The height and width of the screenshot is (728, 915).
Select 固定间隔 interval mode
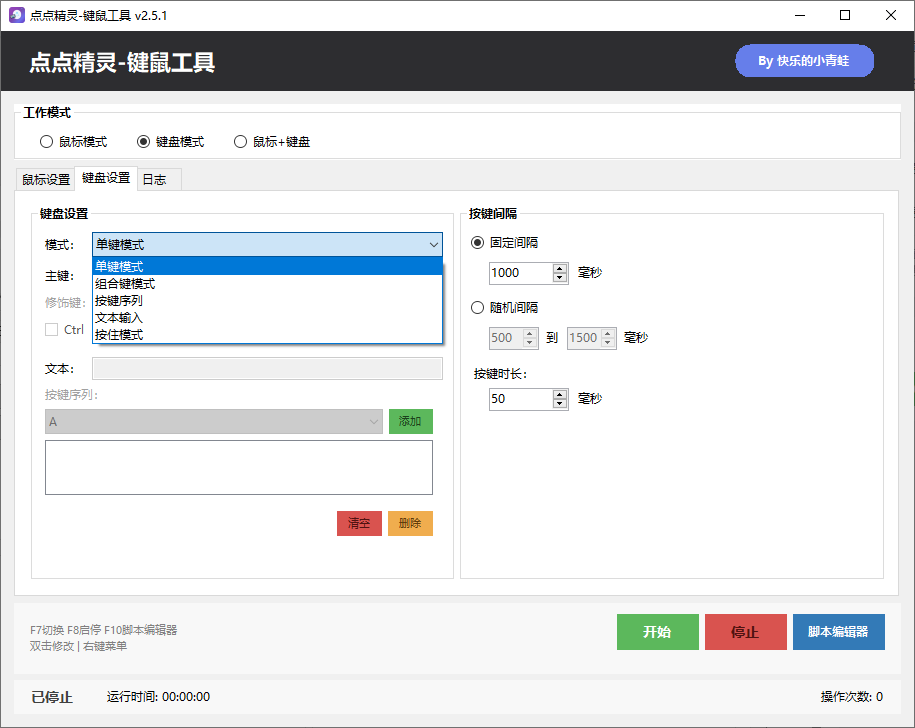[x=477, y=241]
